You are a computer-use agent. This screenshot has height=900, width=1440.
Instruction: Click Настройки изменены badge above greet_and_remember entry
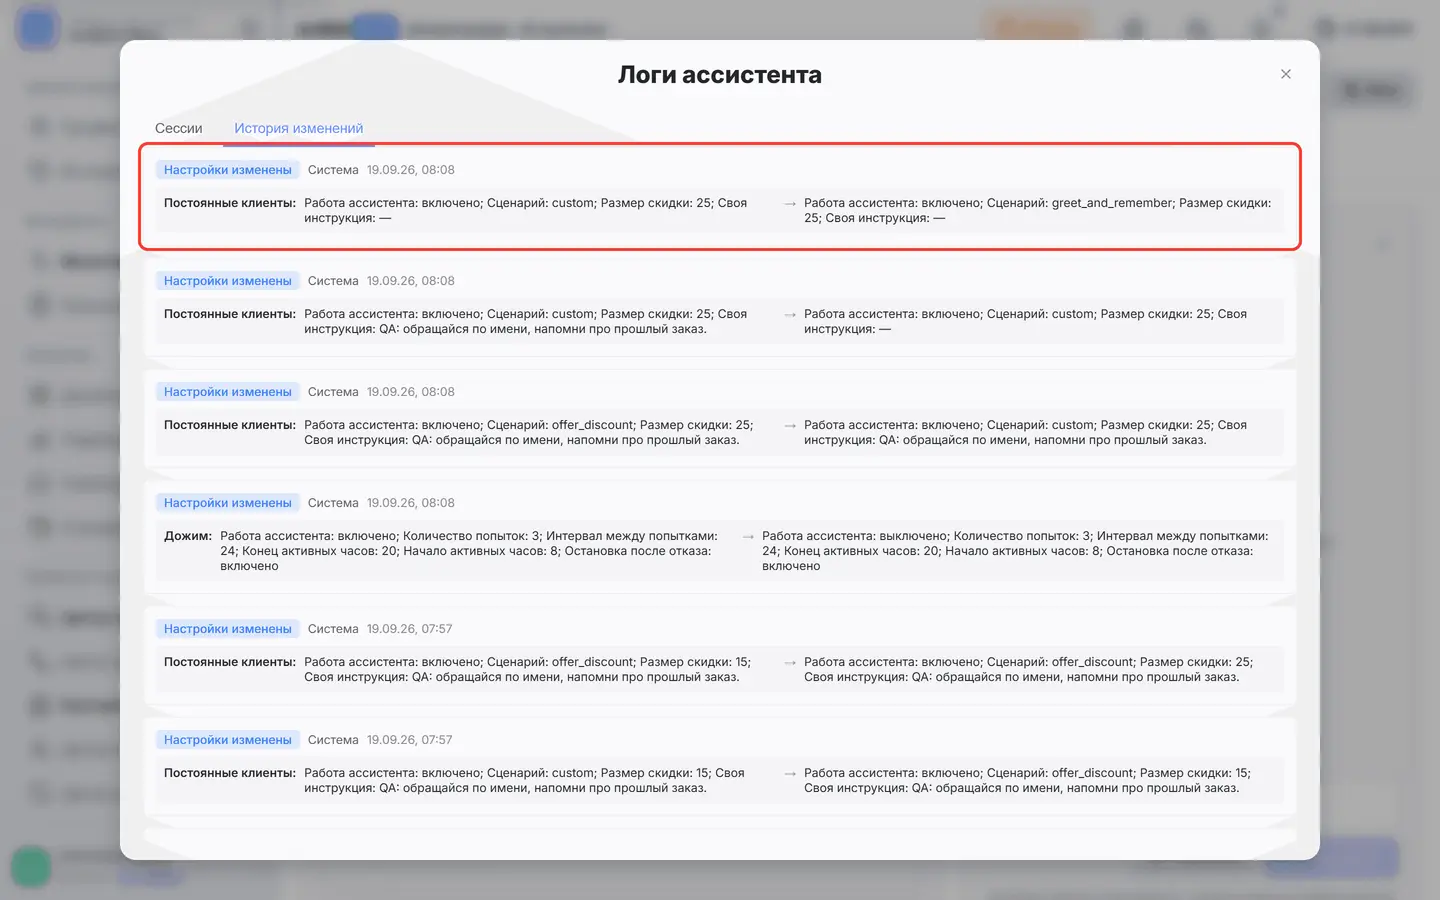tap(228, 170)
